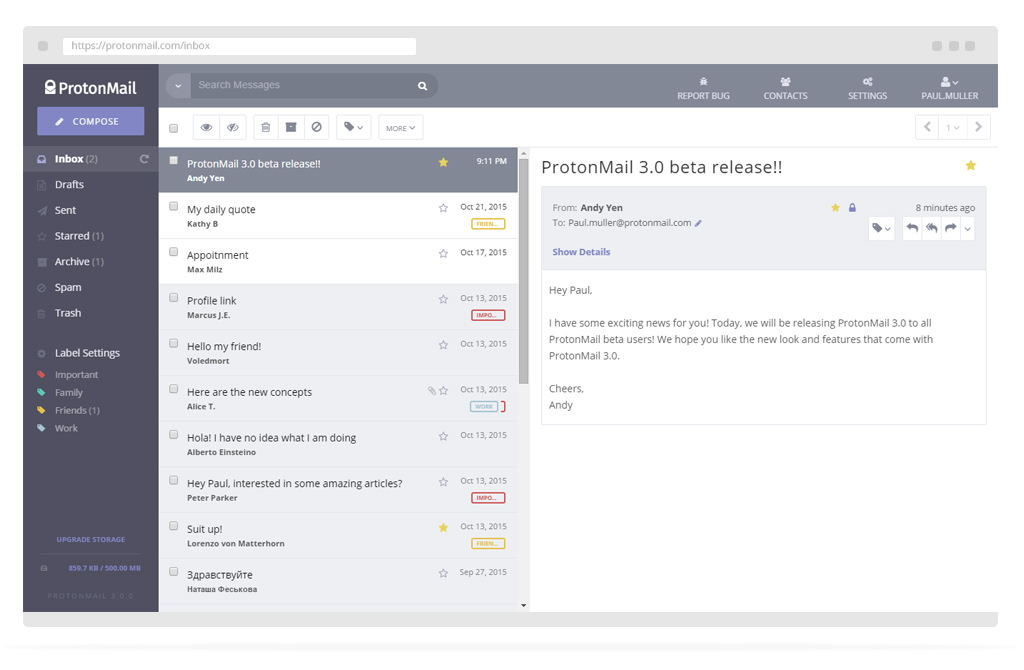This screenshot has width=1024, height=670.
Task: Click the storage usage progress bar
Action: [90, 567]
